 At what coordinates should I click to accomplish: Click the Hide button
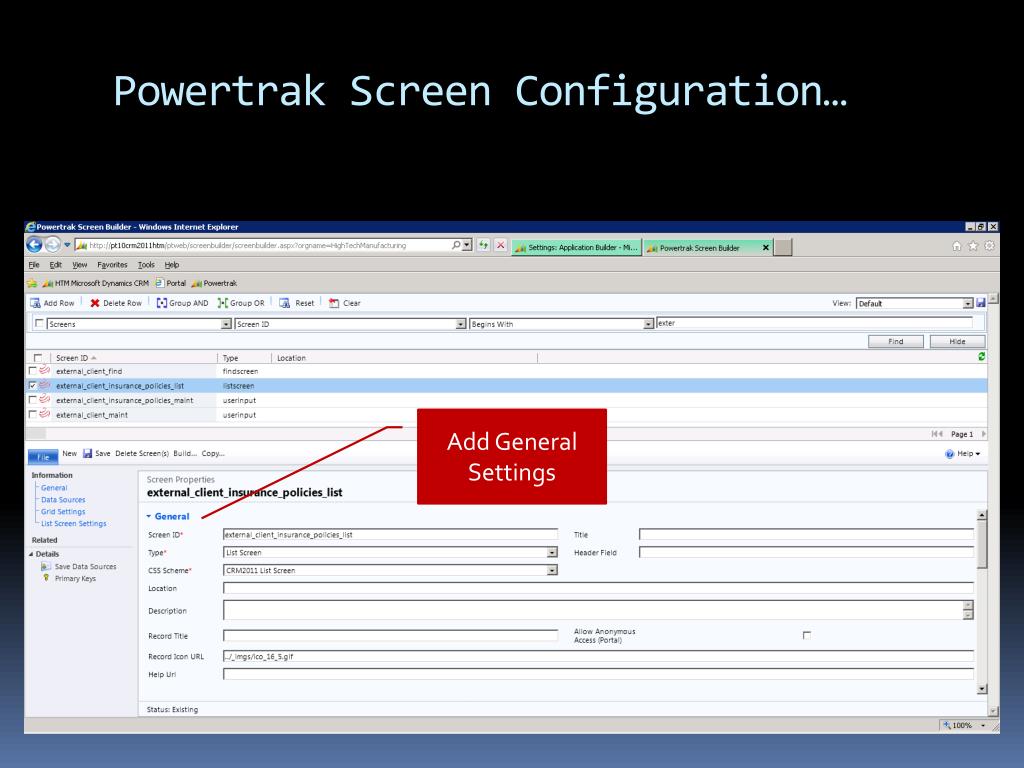tap(957, 341)
